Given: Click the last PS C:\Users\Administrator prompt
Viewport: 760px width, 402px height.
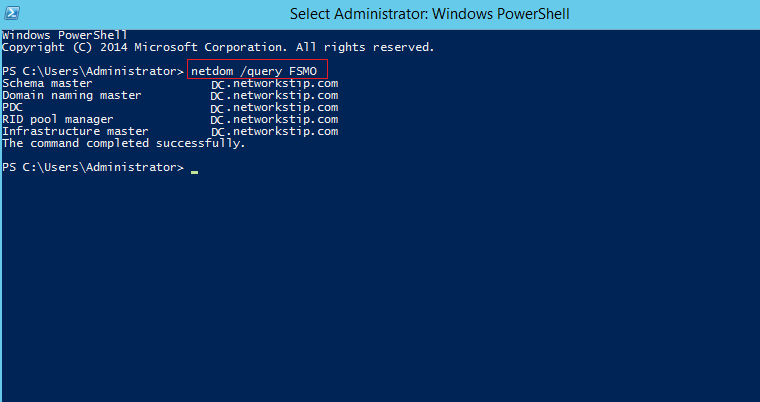Looking at the screenshot, I should click(x=92, y=167).
